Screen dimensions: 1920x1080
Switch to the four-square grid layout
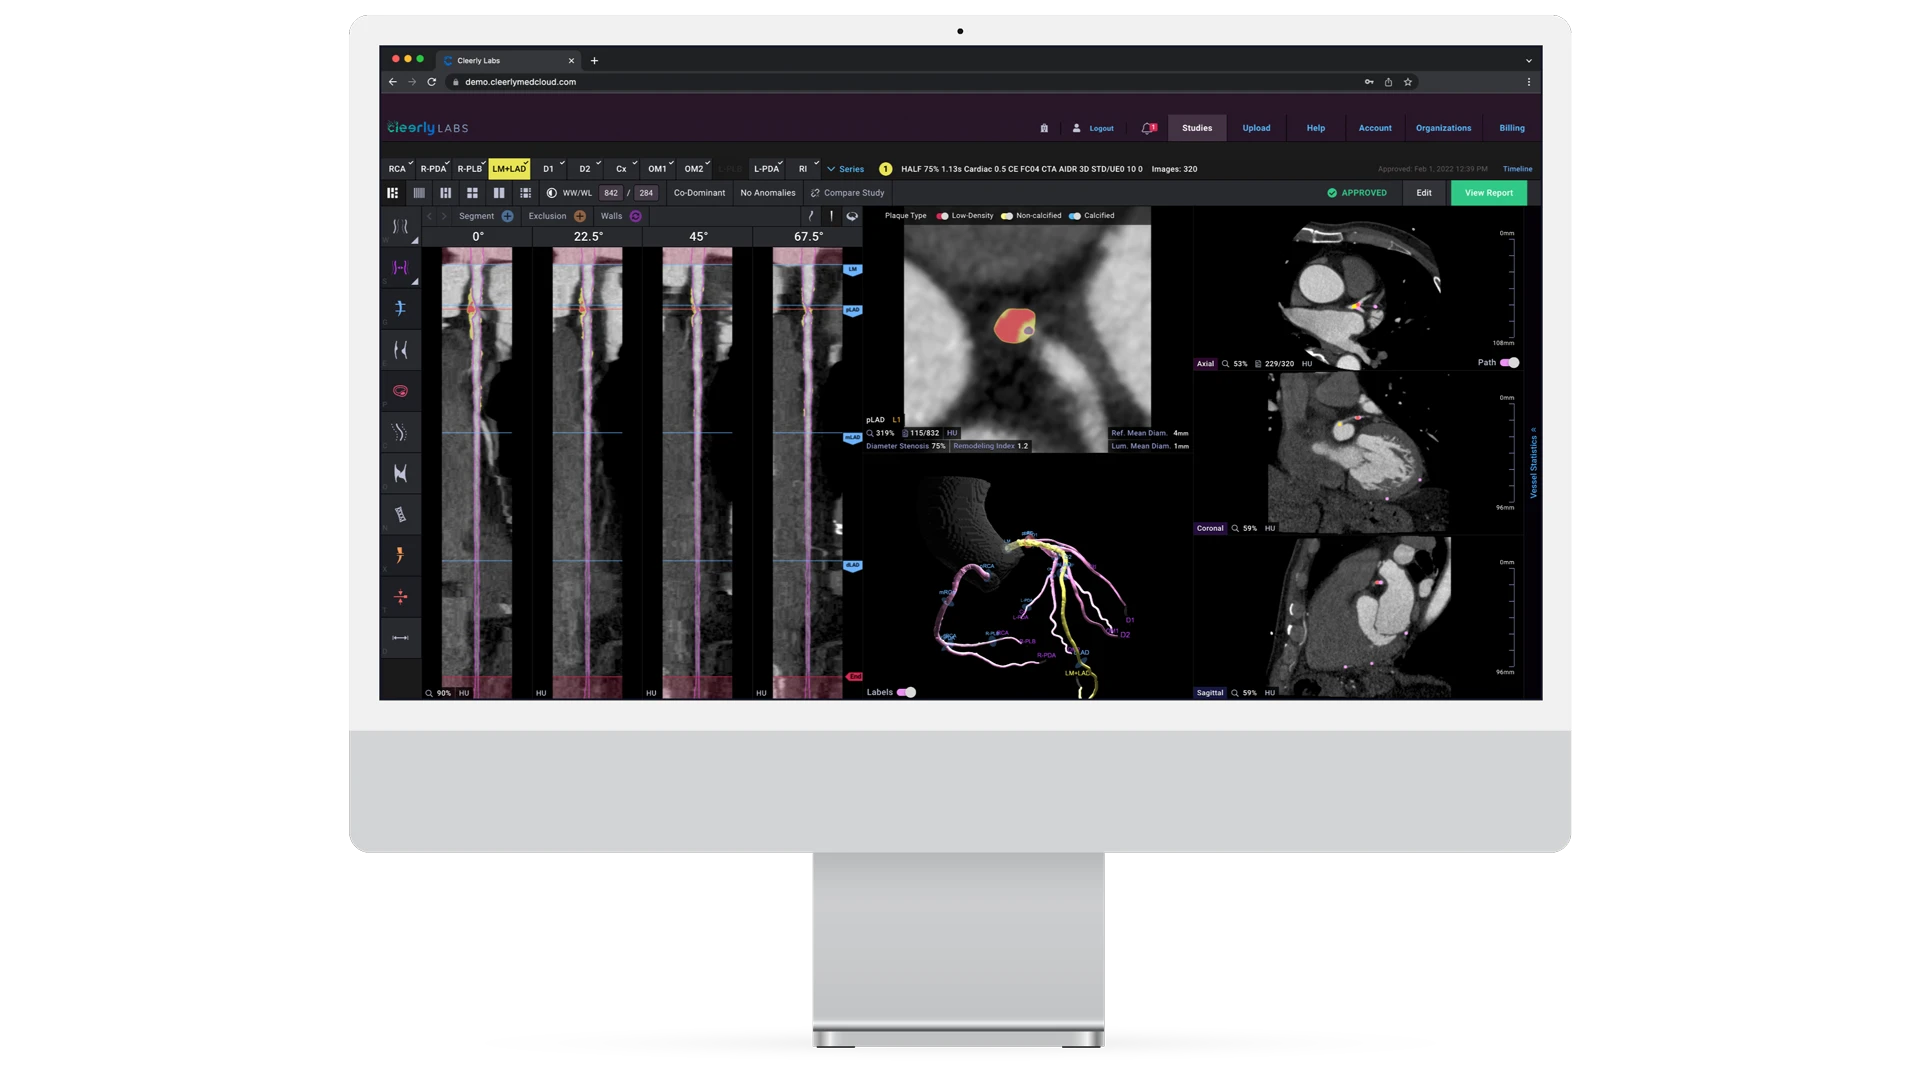472,193
